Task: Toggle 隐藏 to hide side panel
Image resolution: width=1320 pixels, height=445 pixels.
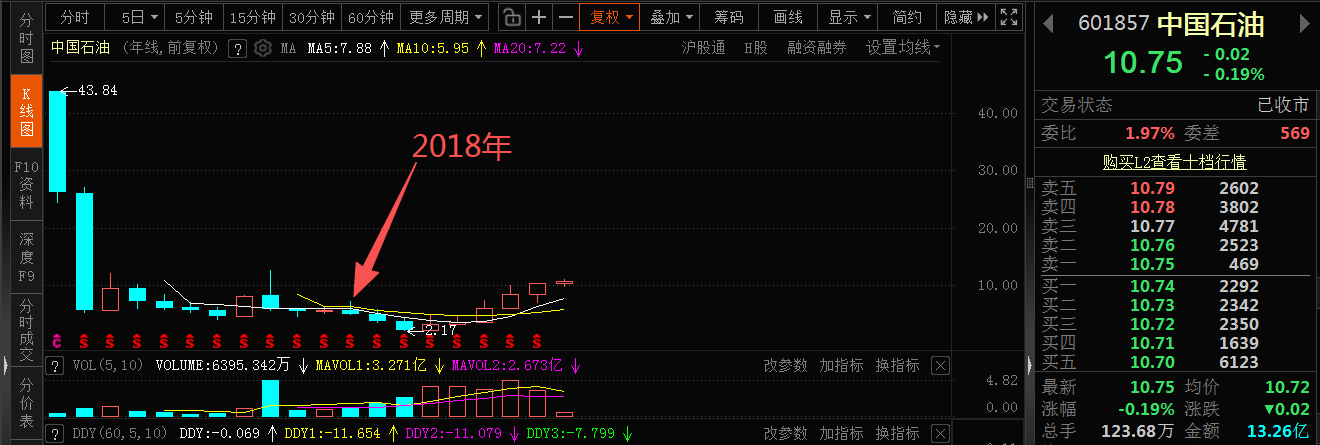Action: pyautogui.click(x=965, y=17)
